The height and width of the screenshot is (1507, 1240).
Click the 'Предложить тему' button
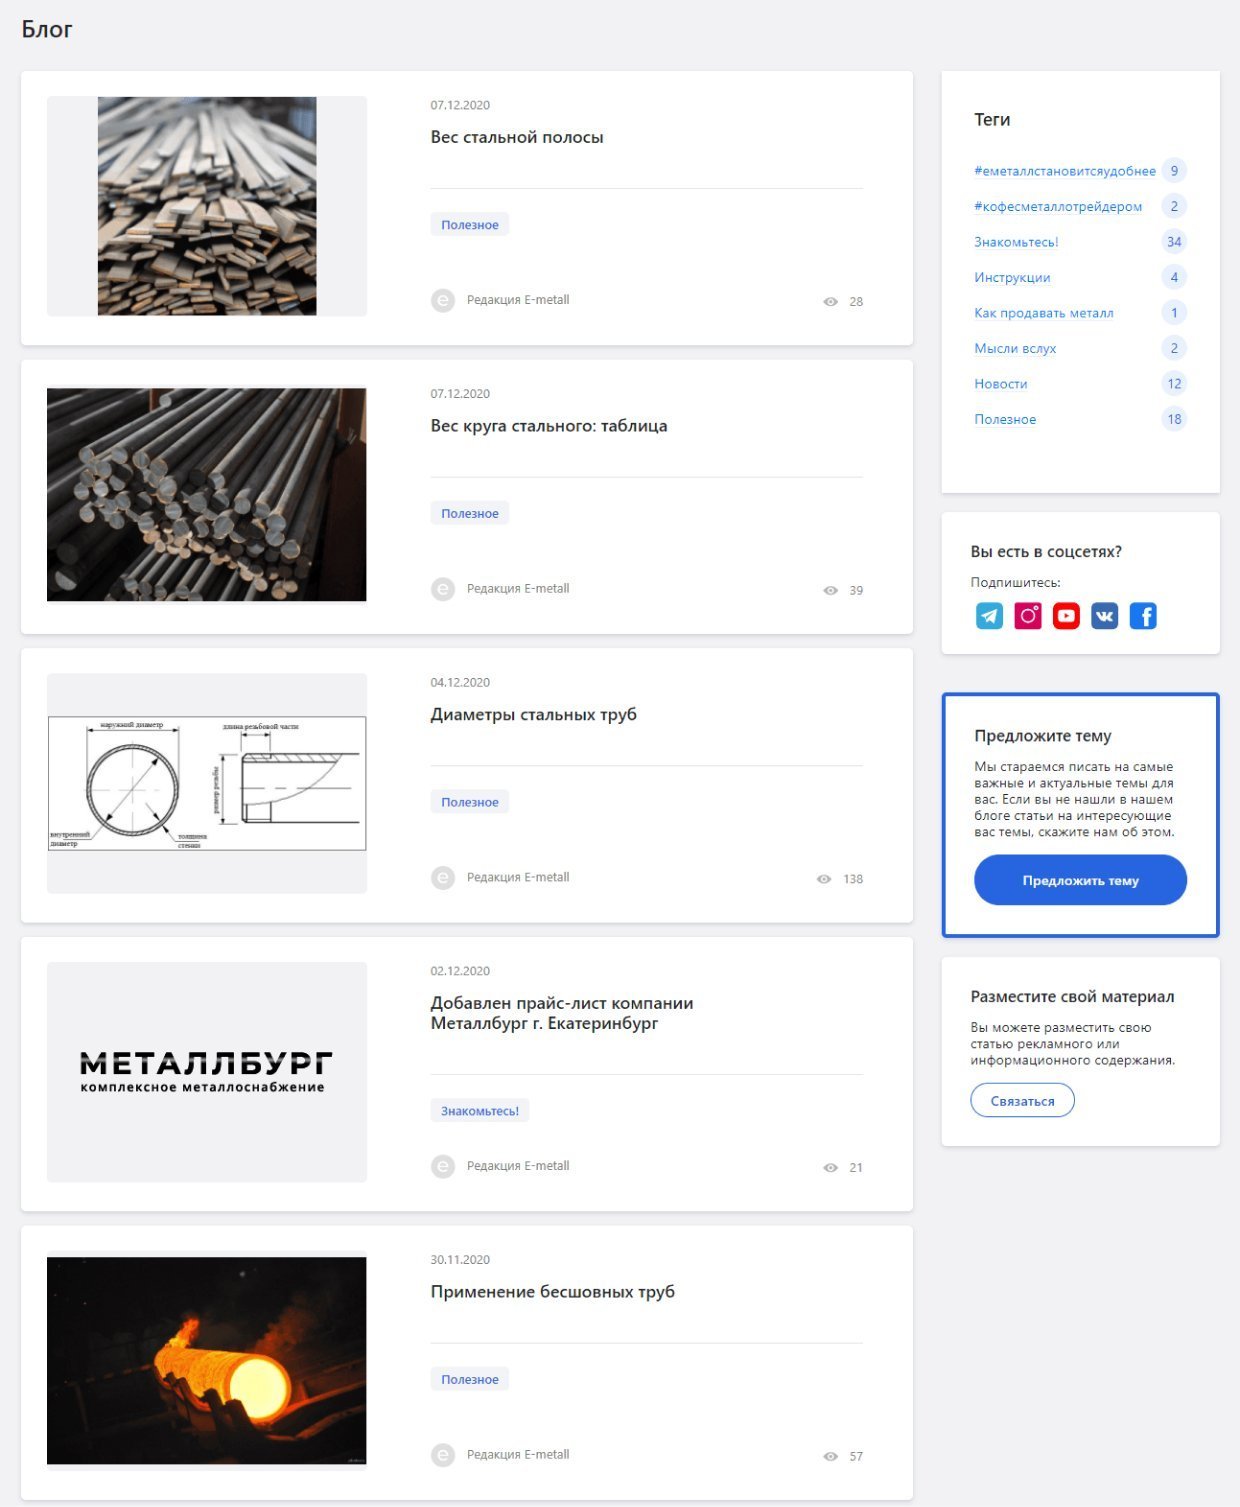pyautogui.click(x=1080, y=880)
